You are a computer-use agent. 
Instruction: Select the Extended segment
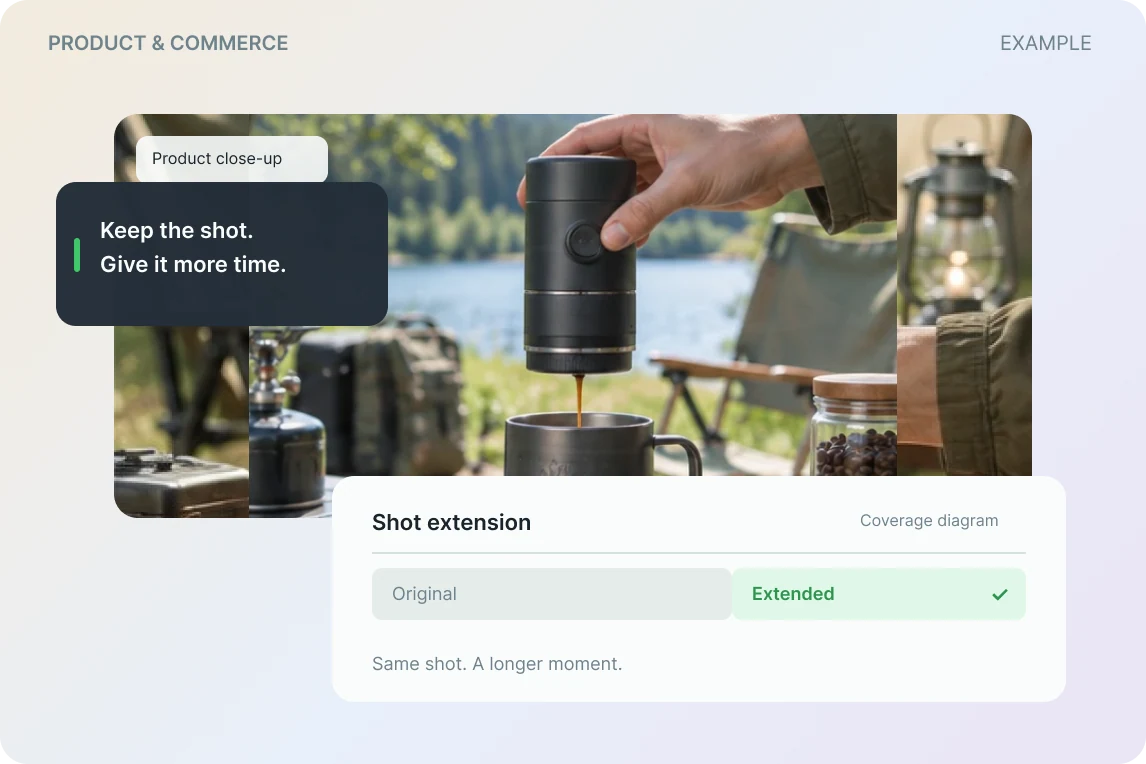pyautogui.click(x=879, y=594)
